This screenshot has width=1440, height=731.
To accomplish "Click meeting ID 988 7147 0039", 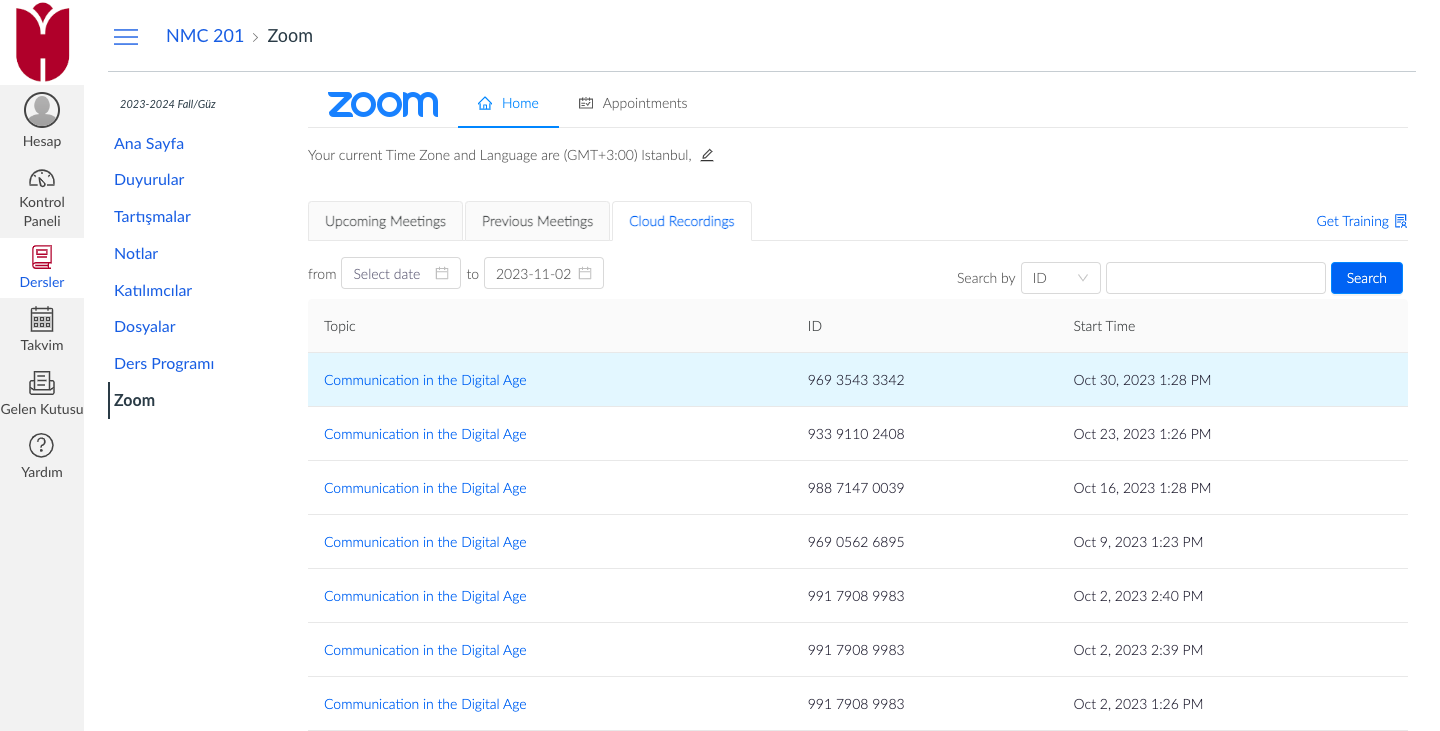I will click(x=856, y=488).
